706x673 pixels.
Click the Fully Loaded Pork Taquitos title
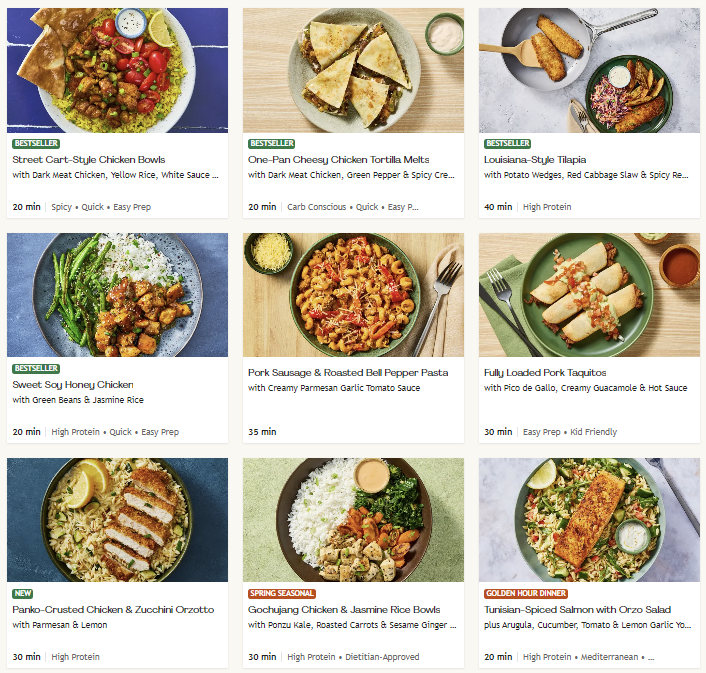point(546,373)
